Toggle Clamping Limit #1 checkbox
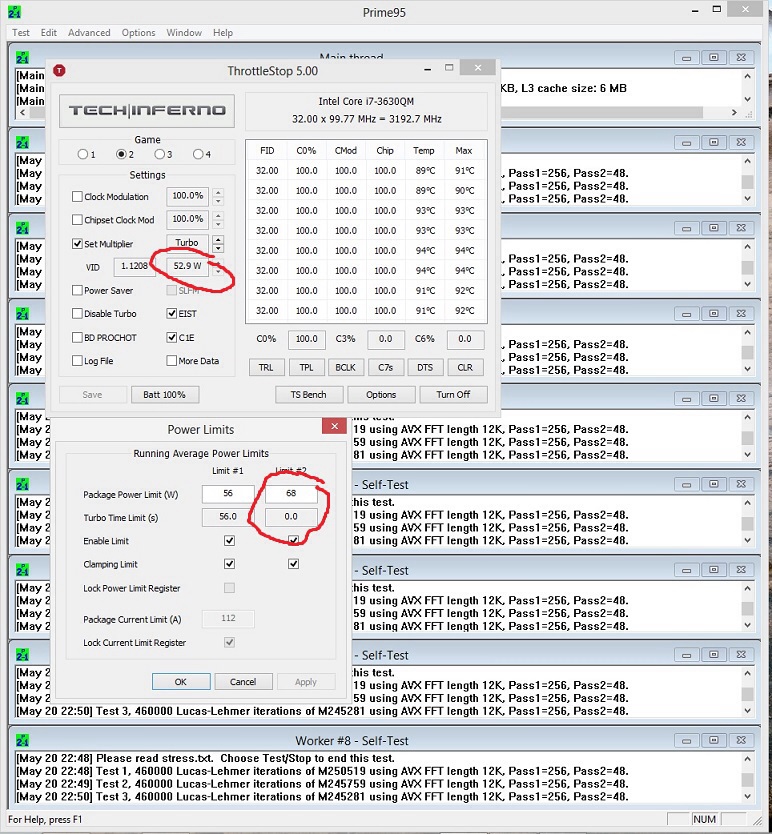772x834 pixels. click(229, 564)
